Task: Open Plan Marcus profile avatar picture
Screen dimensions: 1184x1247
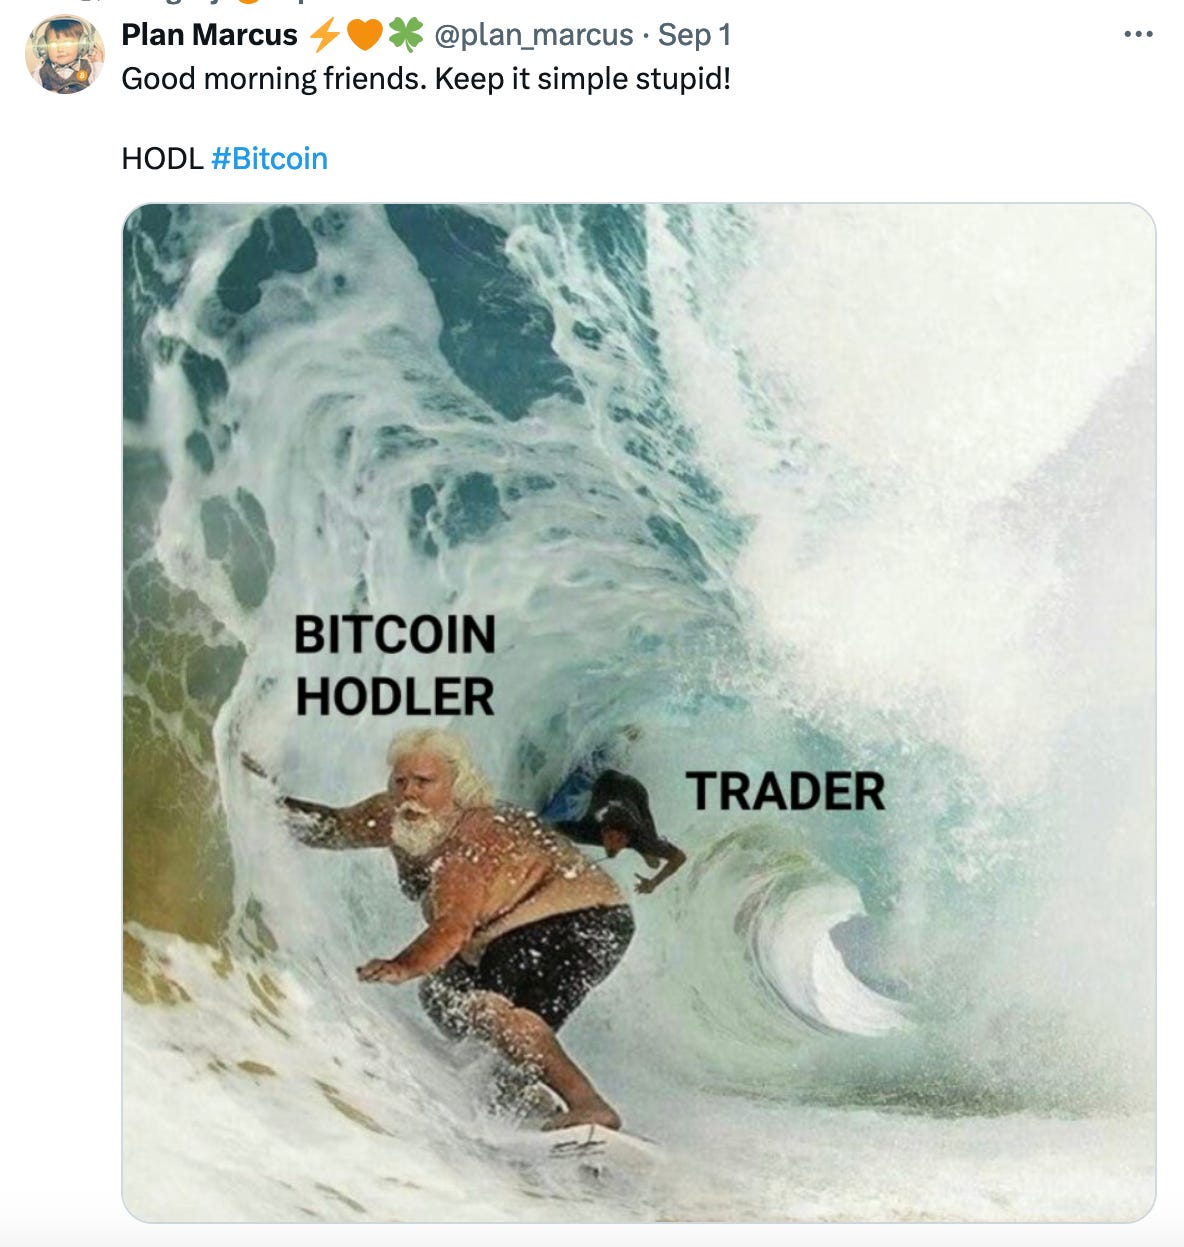Action: click(x=65, y=54)
